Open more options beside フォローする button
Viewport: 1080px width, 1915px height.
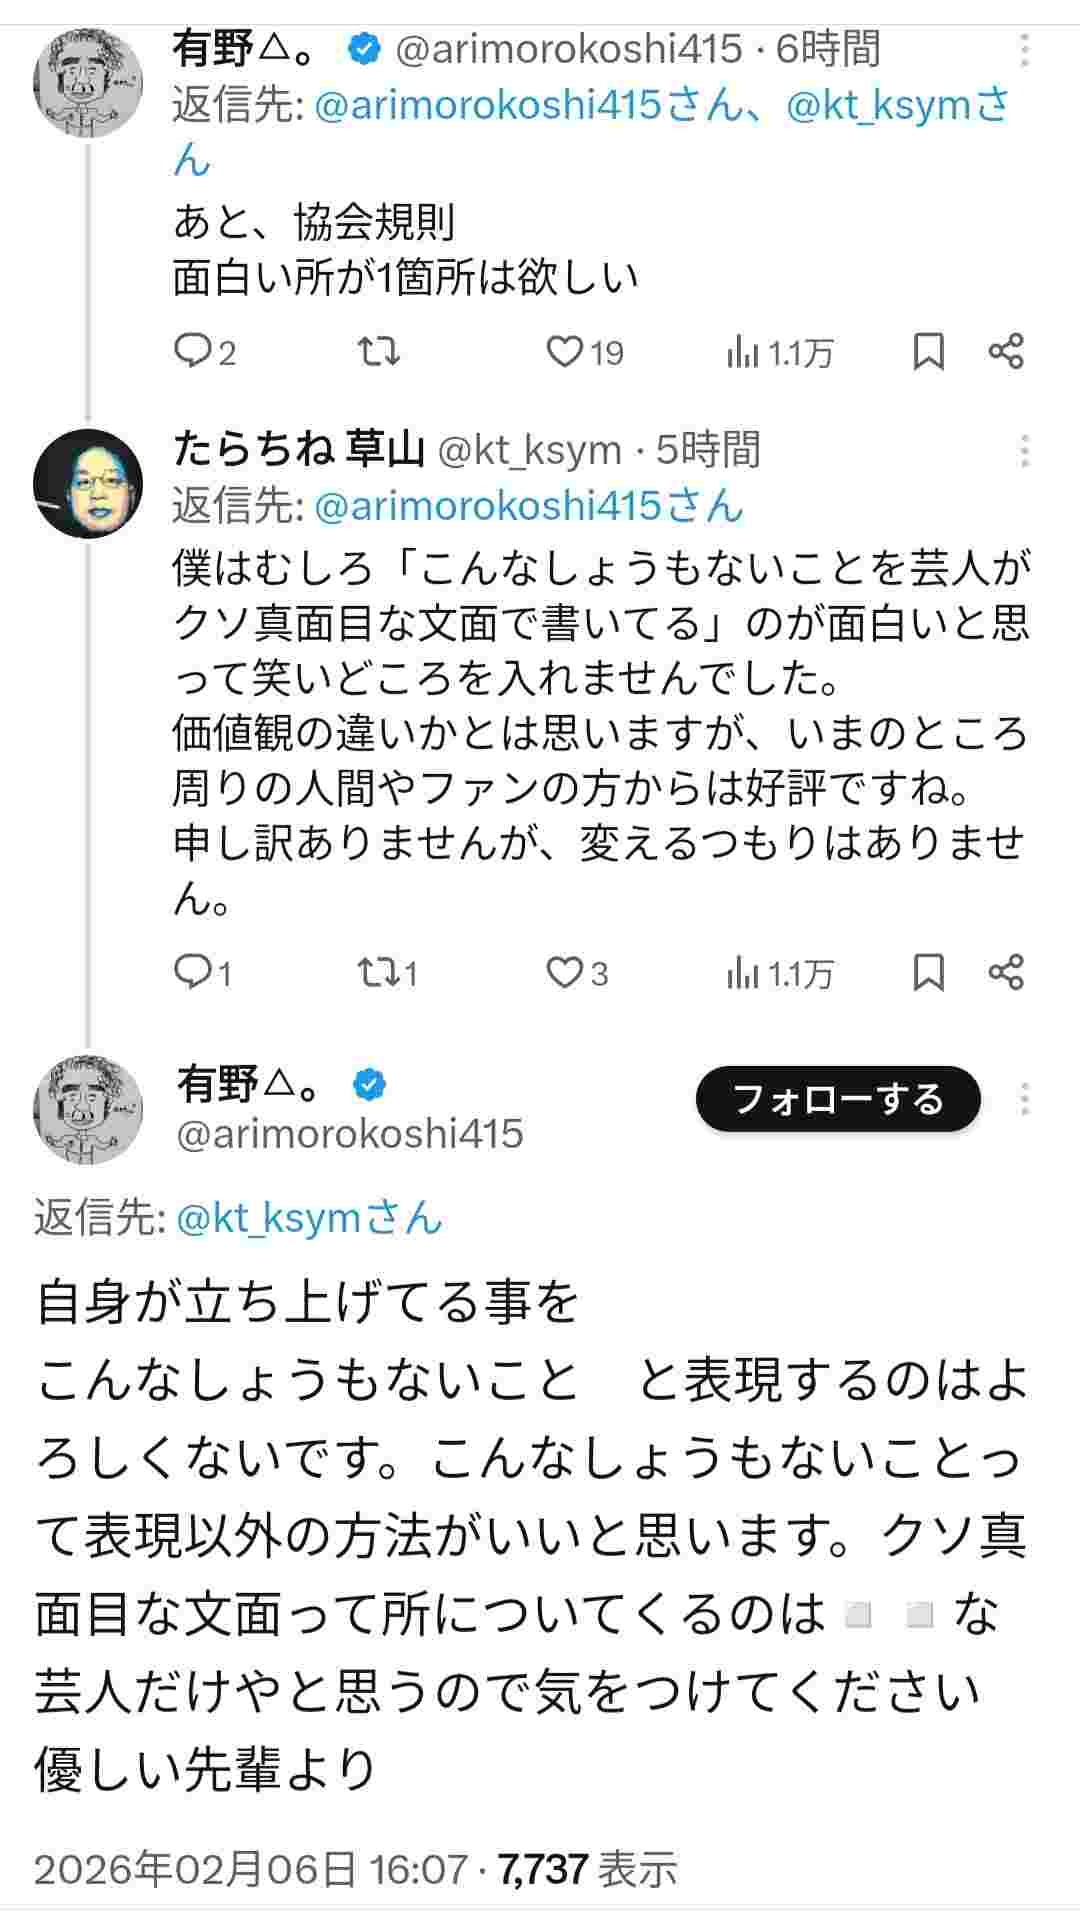coord(1024,1099)
